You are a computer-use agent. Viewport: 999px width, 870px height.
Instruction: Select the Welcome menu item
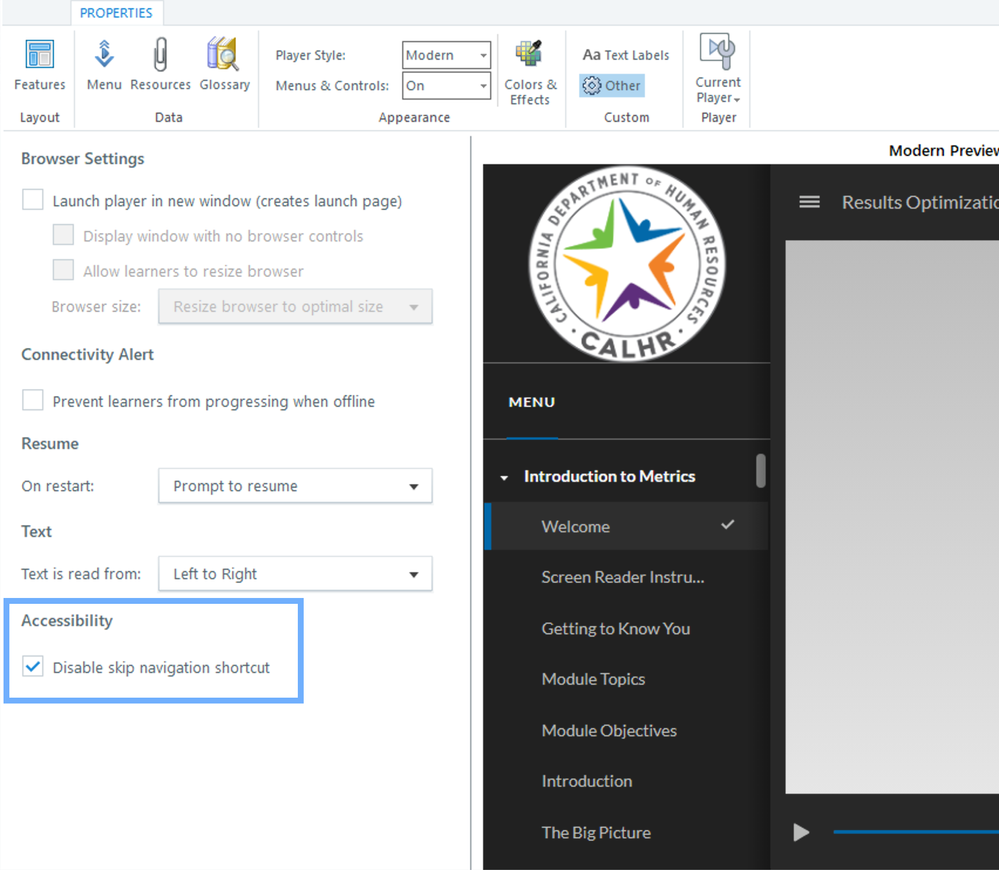point(626,526)
